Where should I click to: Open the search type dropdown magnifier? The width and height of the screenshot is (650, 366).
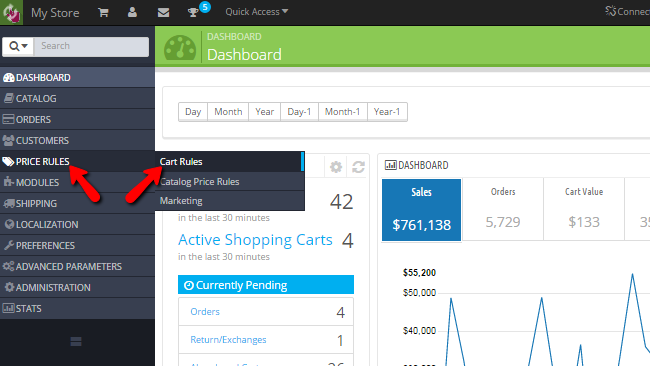pos(18,46)
